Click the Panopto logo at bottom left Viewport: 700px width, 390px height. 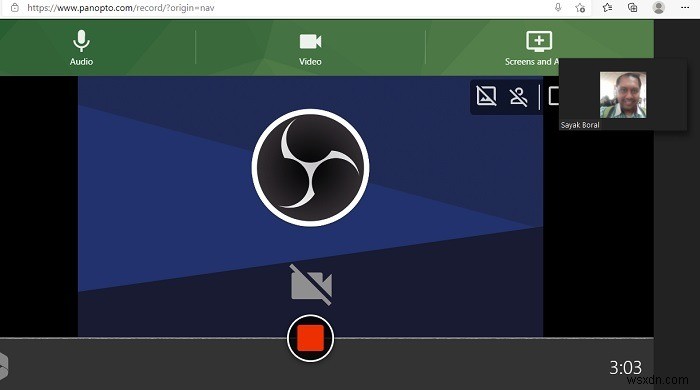click(4, 367)
